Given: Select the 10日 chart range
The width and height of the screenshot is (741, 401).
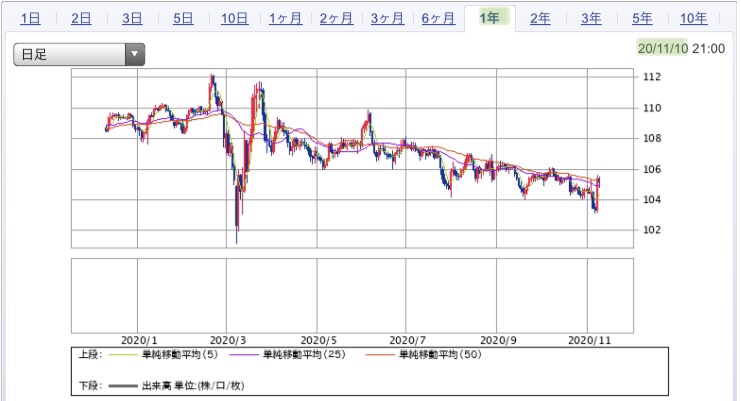Looking at the screenshot, I should click(x=235, y=18).
